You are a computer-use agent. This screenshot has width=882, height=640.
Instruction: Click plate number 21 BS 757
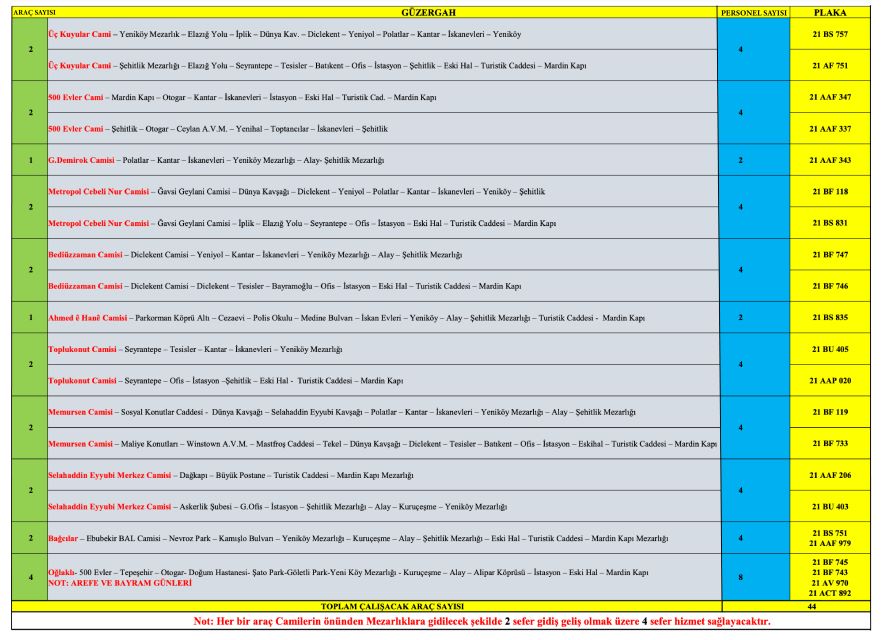pyautogui.click(x=829, y=34)
